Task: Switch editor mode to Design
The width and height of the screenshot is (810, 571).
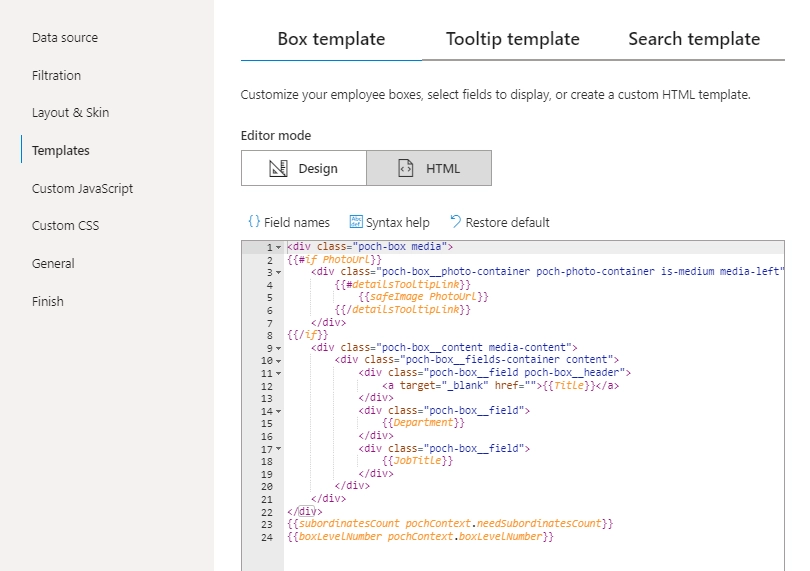Action: click(304, 168)
